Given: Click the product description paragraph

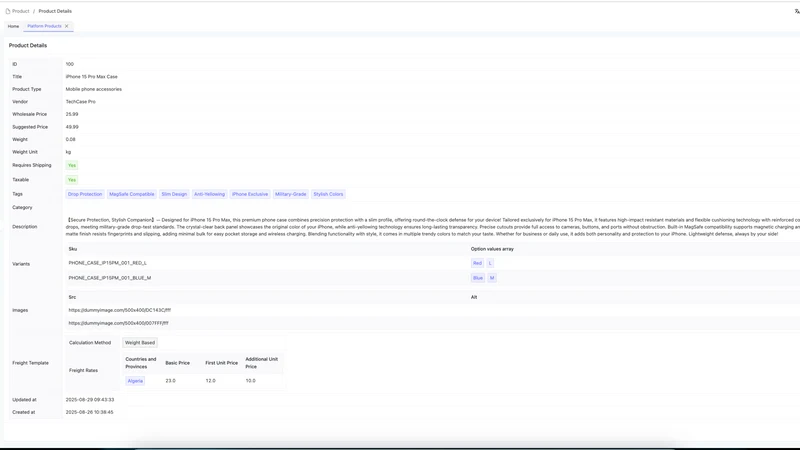Looking at the screenshot, I should click(x=433, y=227).
